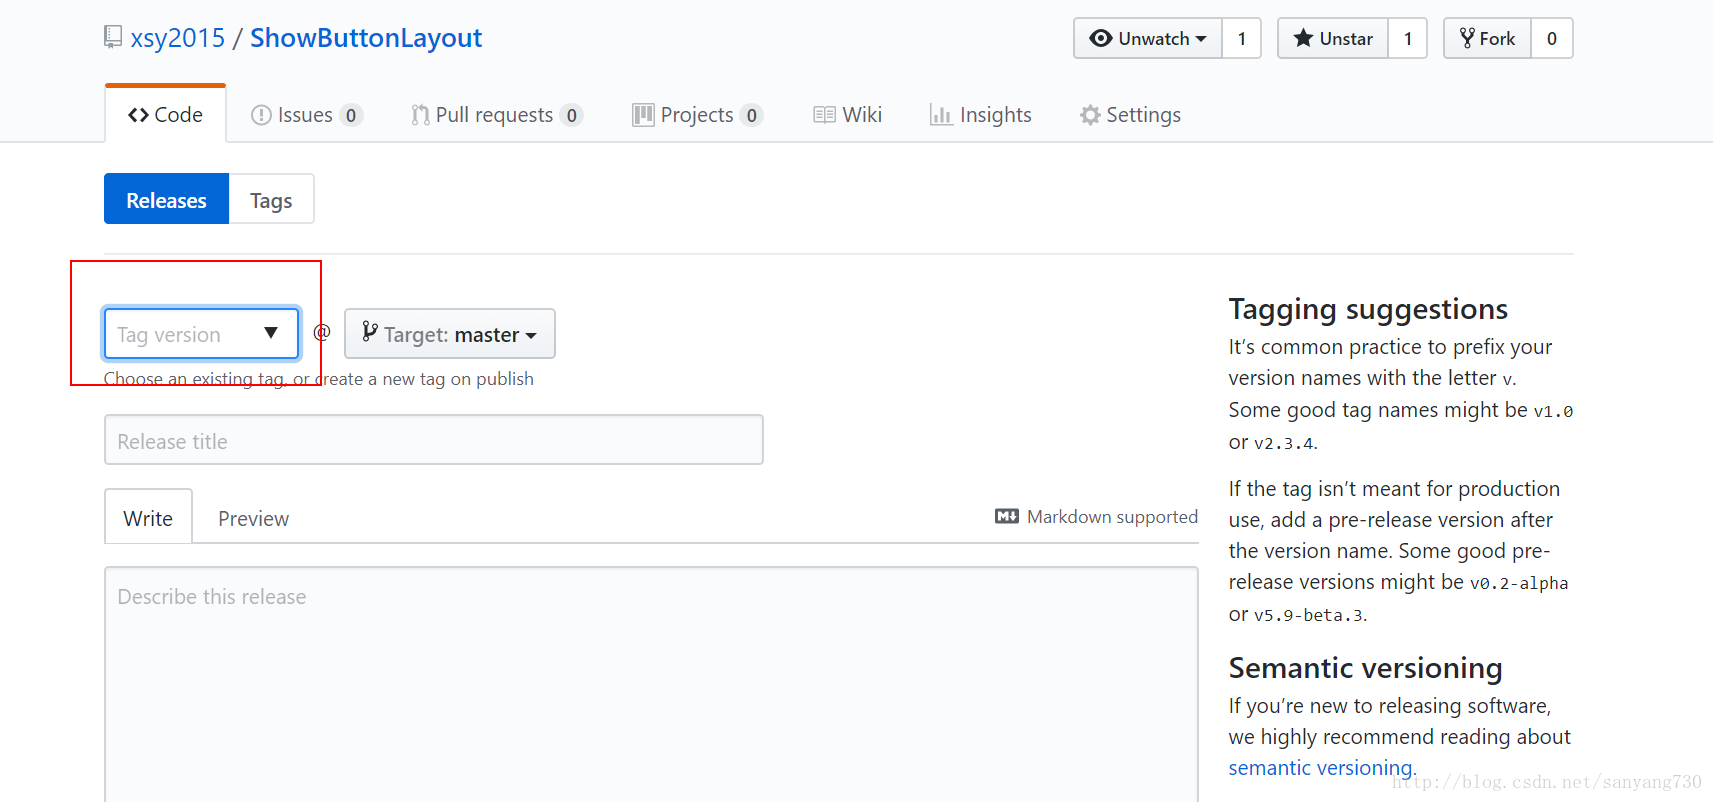
Task: Click the Markdown supported link
Action: click(x=1097, y=516)
